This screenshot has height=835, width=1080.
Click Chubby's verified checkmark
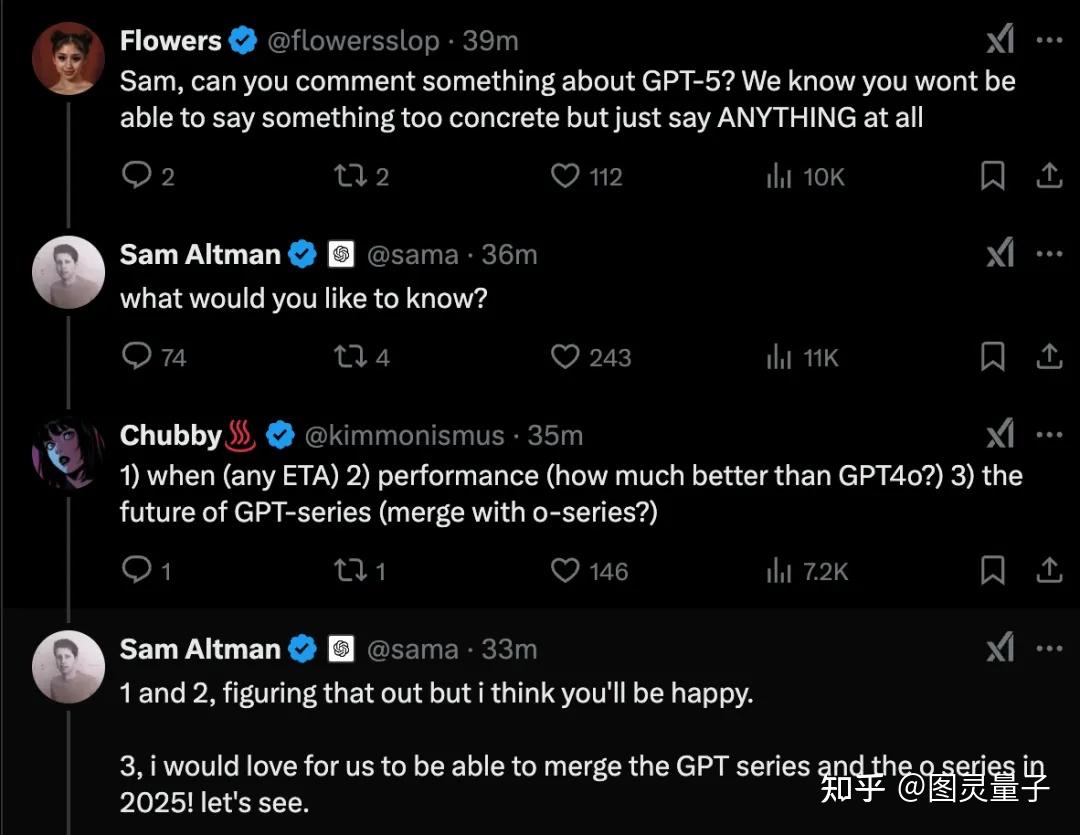point(279,434)
